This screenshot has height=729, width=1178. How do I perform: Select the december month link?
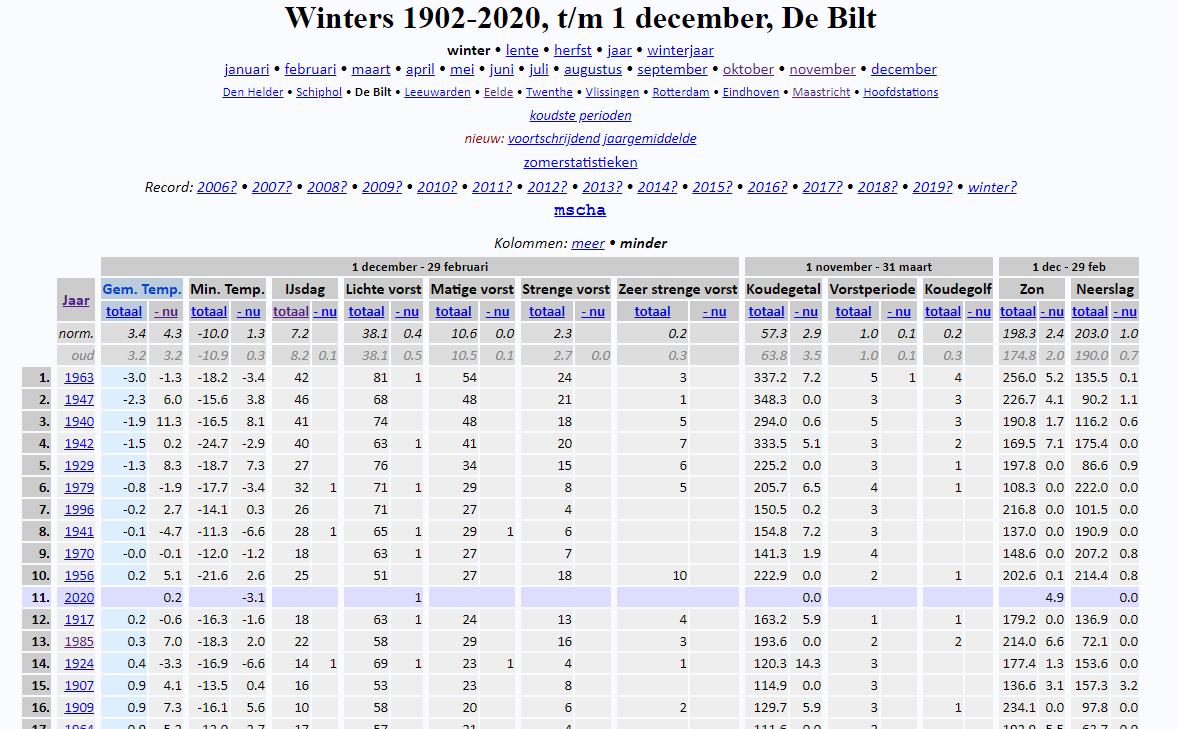click(904, 69)
